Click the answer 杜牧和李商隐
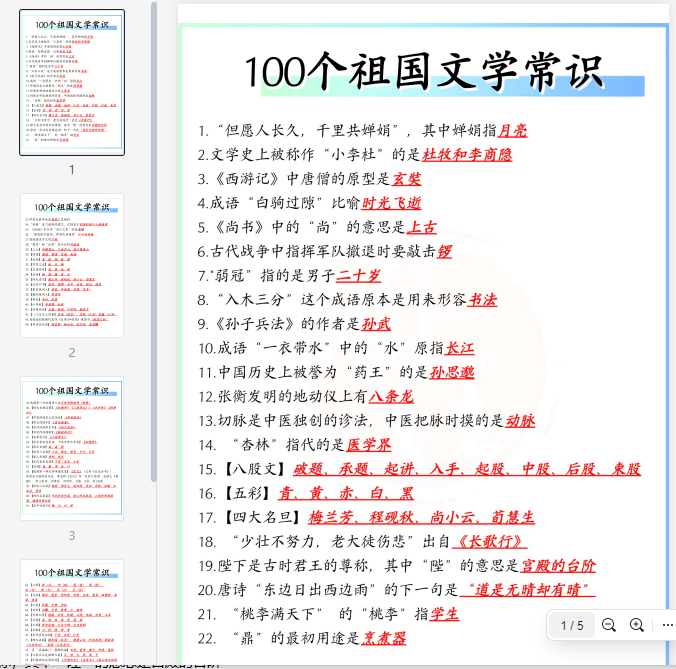Viewport: 676px width, 669px height. (x=467, y=155)
